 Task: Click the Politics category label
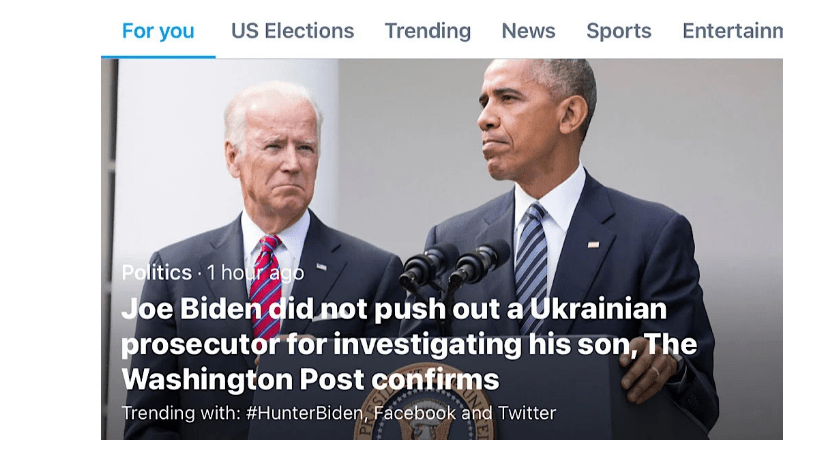pyautogui.click(x=156, y=272)
